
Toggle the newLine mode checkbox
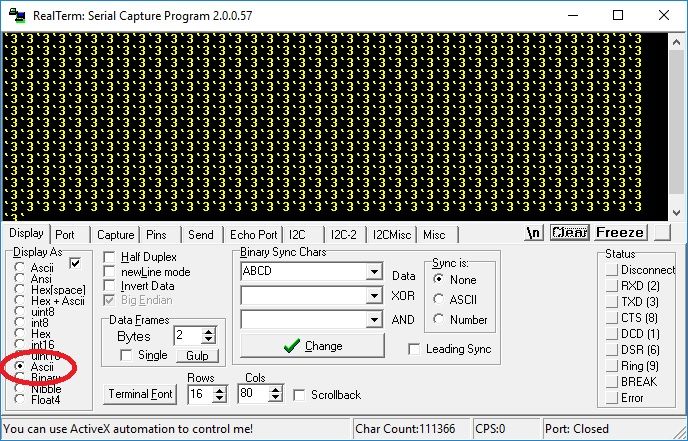[108, 272]
